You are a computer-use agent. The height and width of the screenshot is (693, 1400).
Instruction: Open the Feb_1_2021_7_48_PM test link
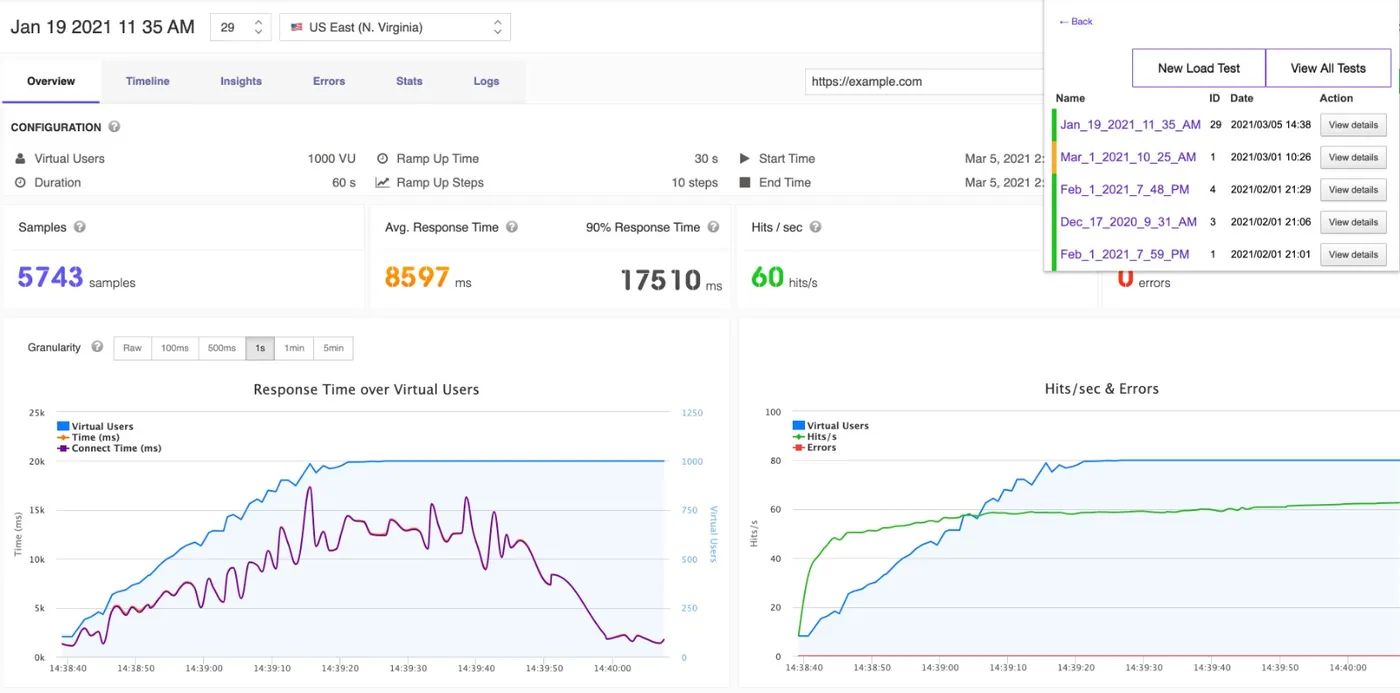pyautogui.click(x=1124, y=189)
